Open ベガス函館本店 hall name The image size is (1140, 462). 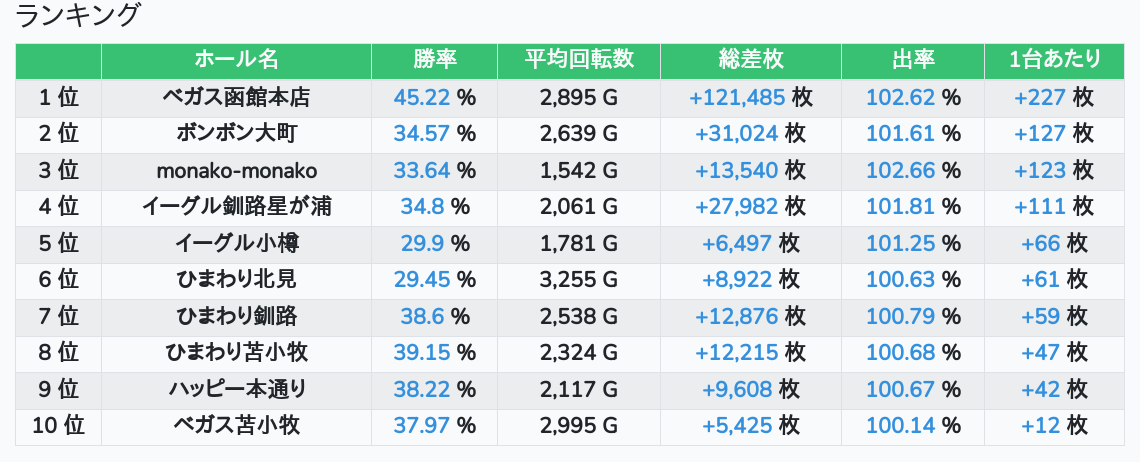[236, 97]
